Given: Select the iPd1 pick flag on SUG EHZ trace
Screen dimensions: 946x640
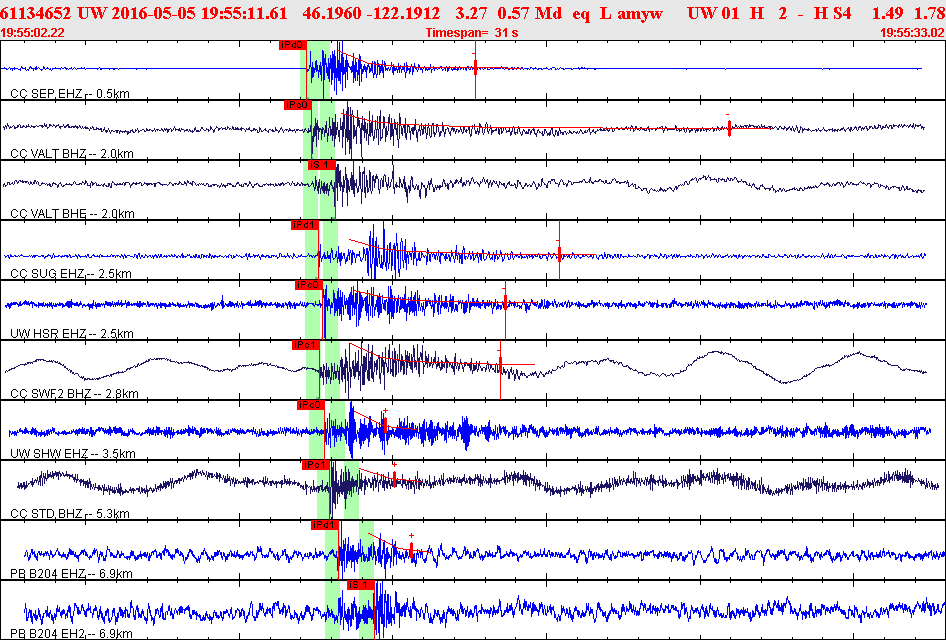Looking at the screenshot, I should pos(305,225).
